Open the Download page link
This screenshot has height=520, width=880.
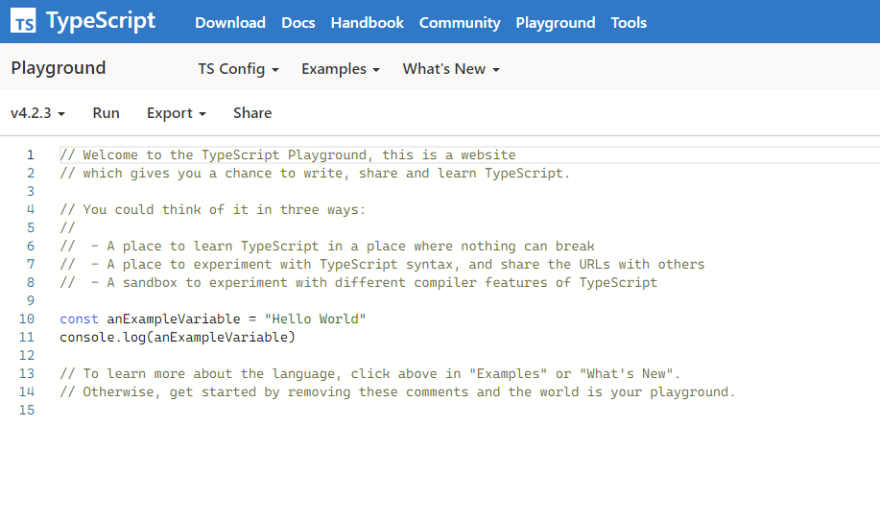pyautogui.click(x=230, y=22)
